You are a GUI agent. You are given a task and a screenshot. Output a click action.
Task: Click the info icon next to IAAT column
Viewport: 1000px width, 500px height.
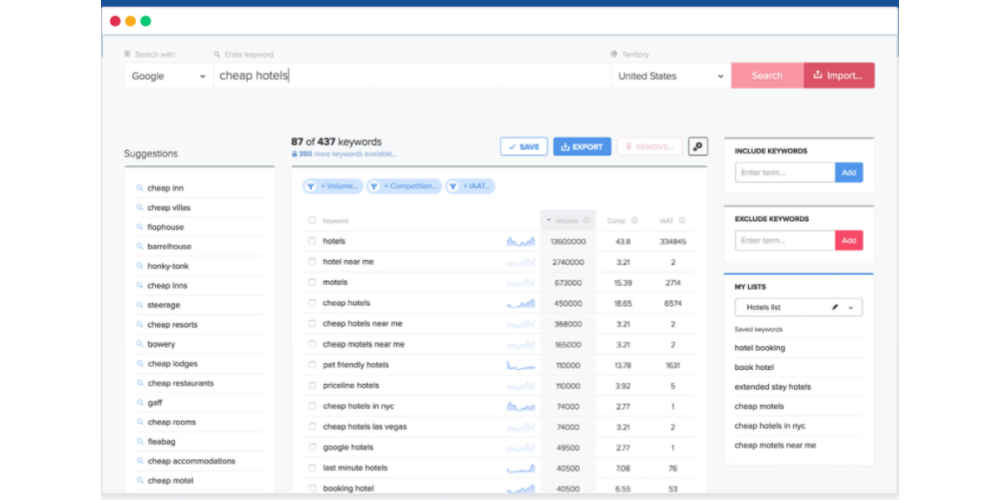685,221
